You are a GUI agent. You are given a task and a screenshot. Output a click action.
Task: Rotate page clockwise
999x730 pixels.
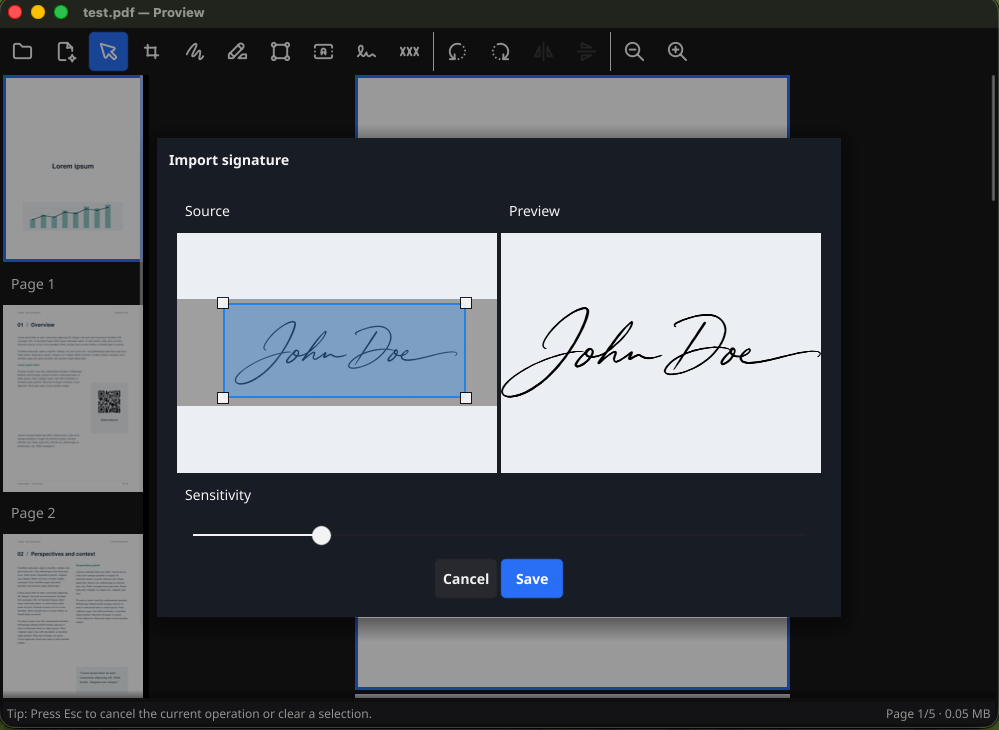(500, 52)
